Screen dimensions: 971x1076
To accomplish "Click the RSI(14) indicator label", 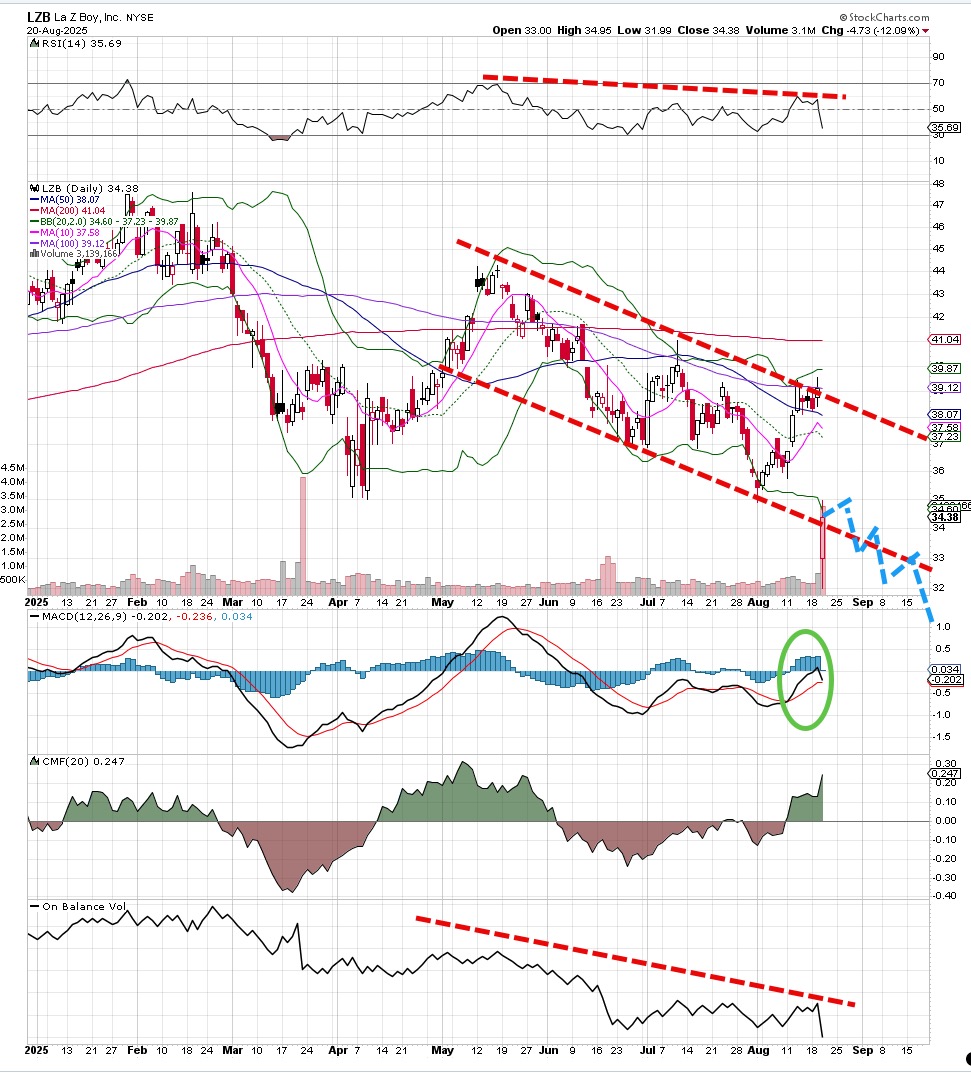I will pos(62,44).
